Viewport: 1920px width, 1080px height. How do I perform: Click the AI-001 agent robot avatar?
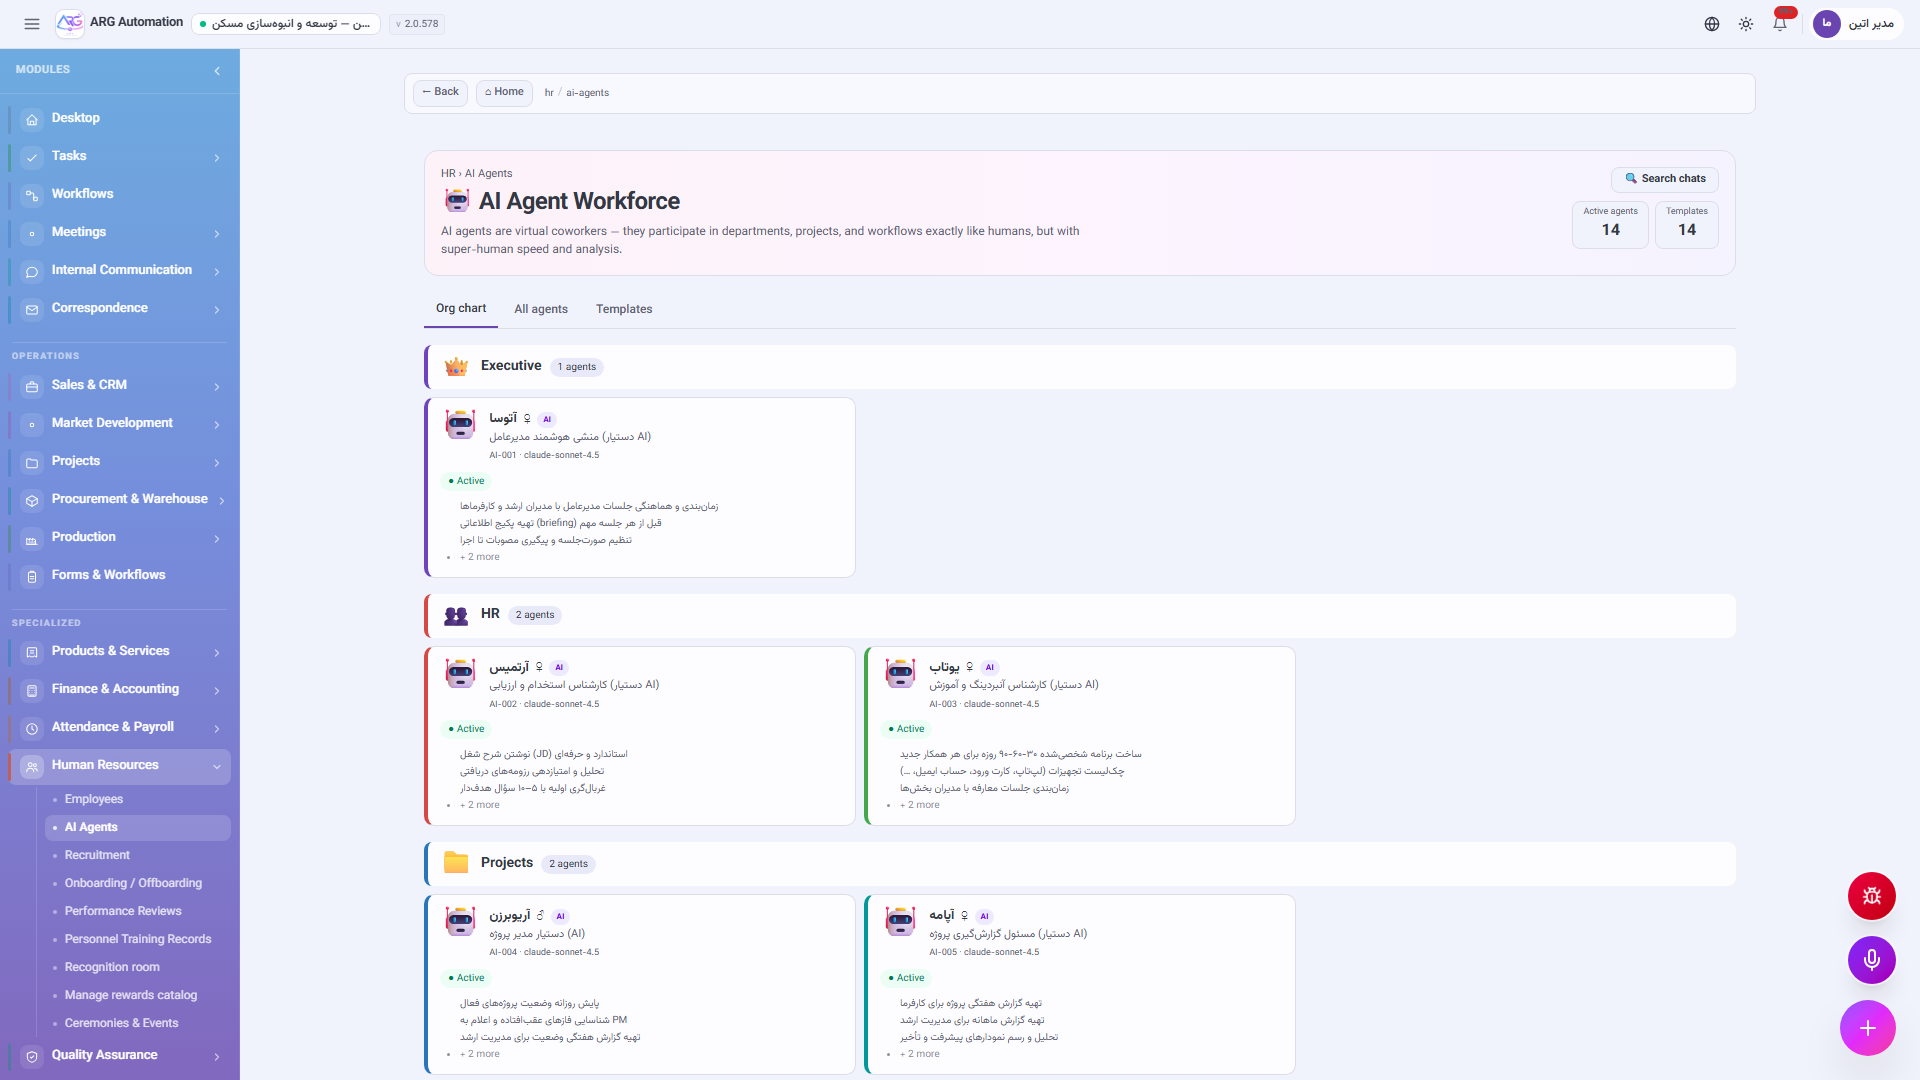460,424
